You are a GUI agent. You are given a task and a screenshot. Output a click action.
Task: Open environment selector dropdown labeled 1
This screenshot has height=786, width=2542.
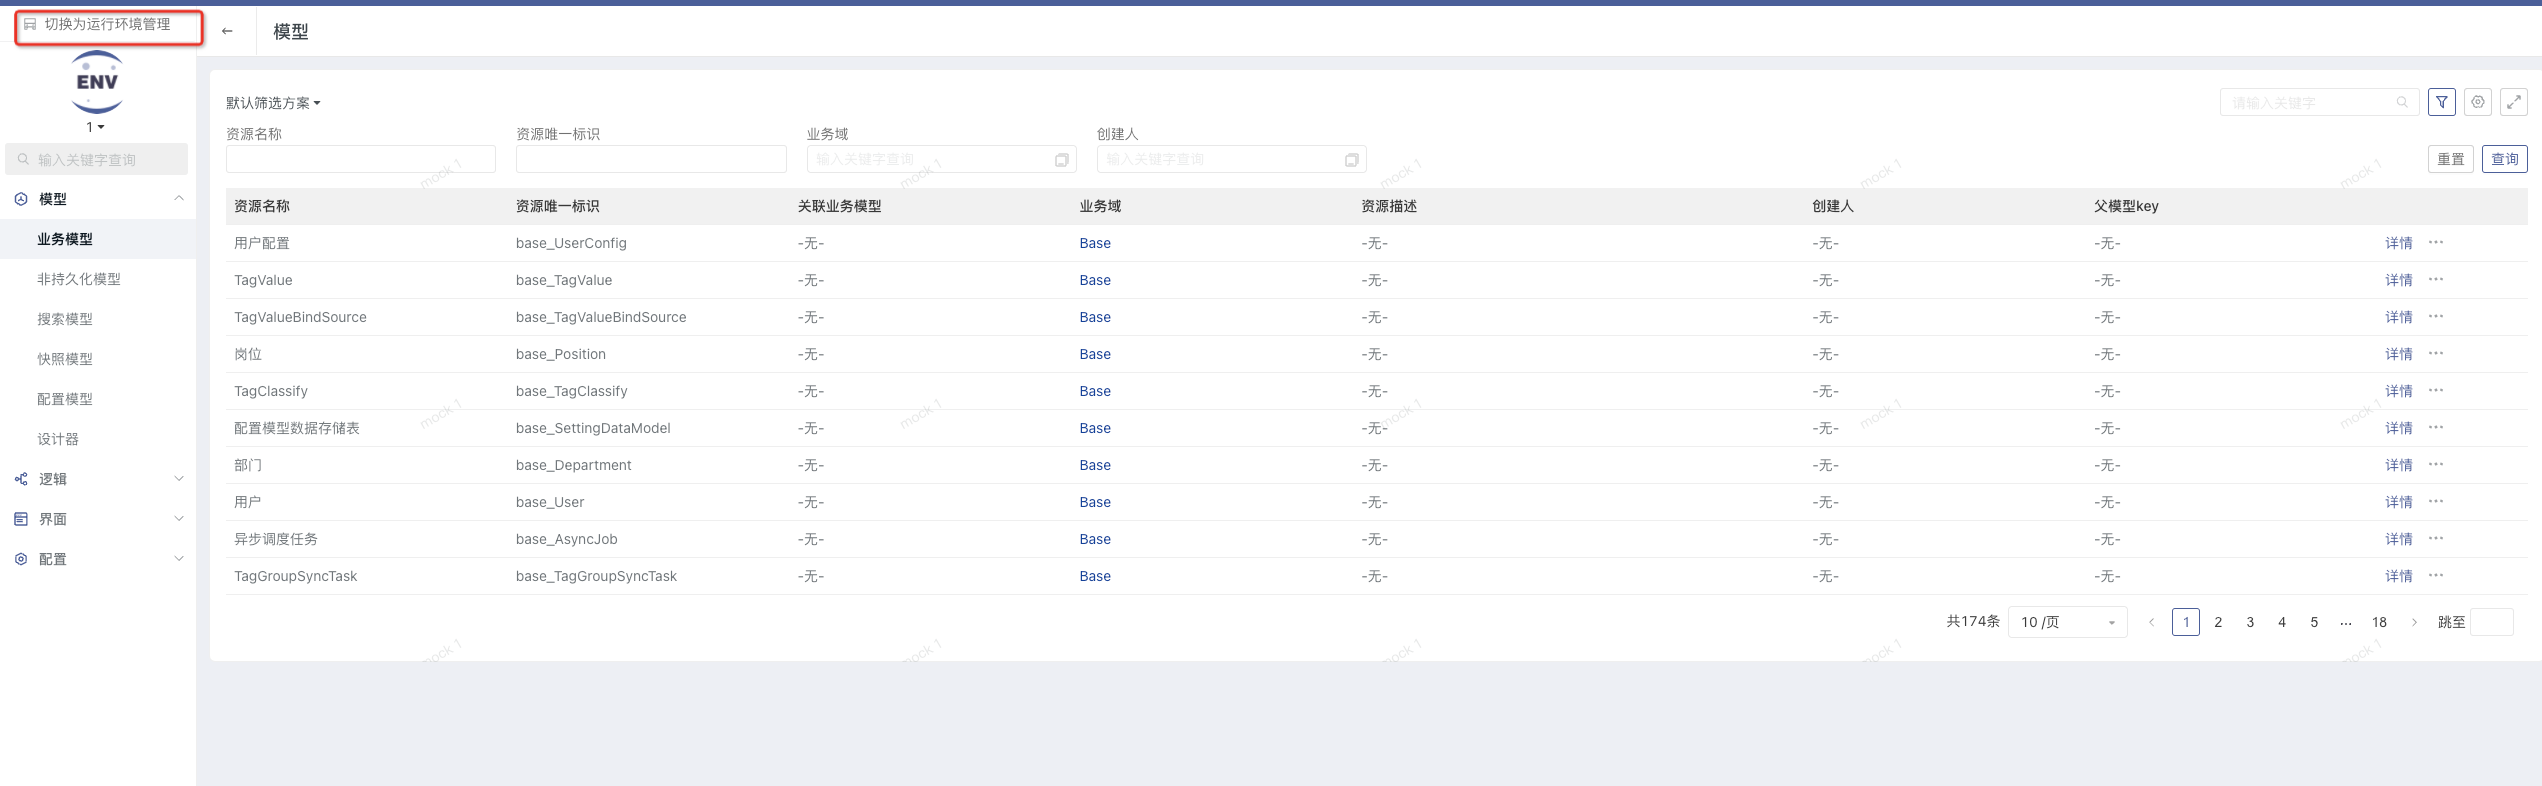[95, 127]
